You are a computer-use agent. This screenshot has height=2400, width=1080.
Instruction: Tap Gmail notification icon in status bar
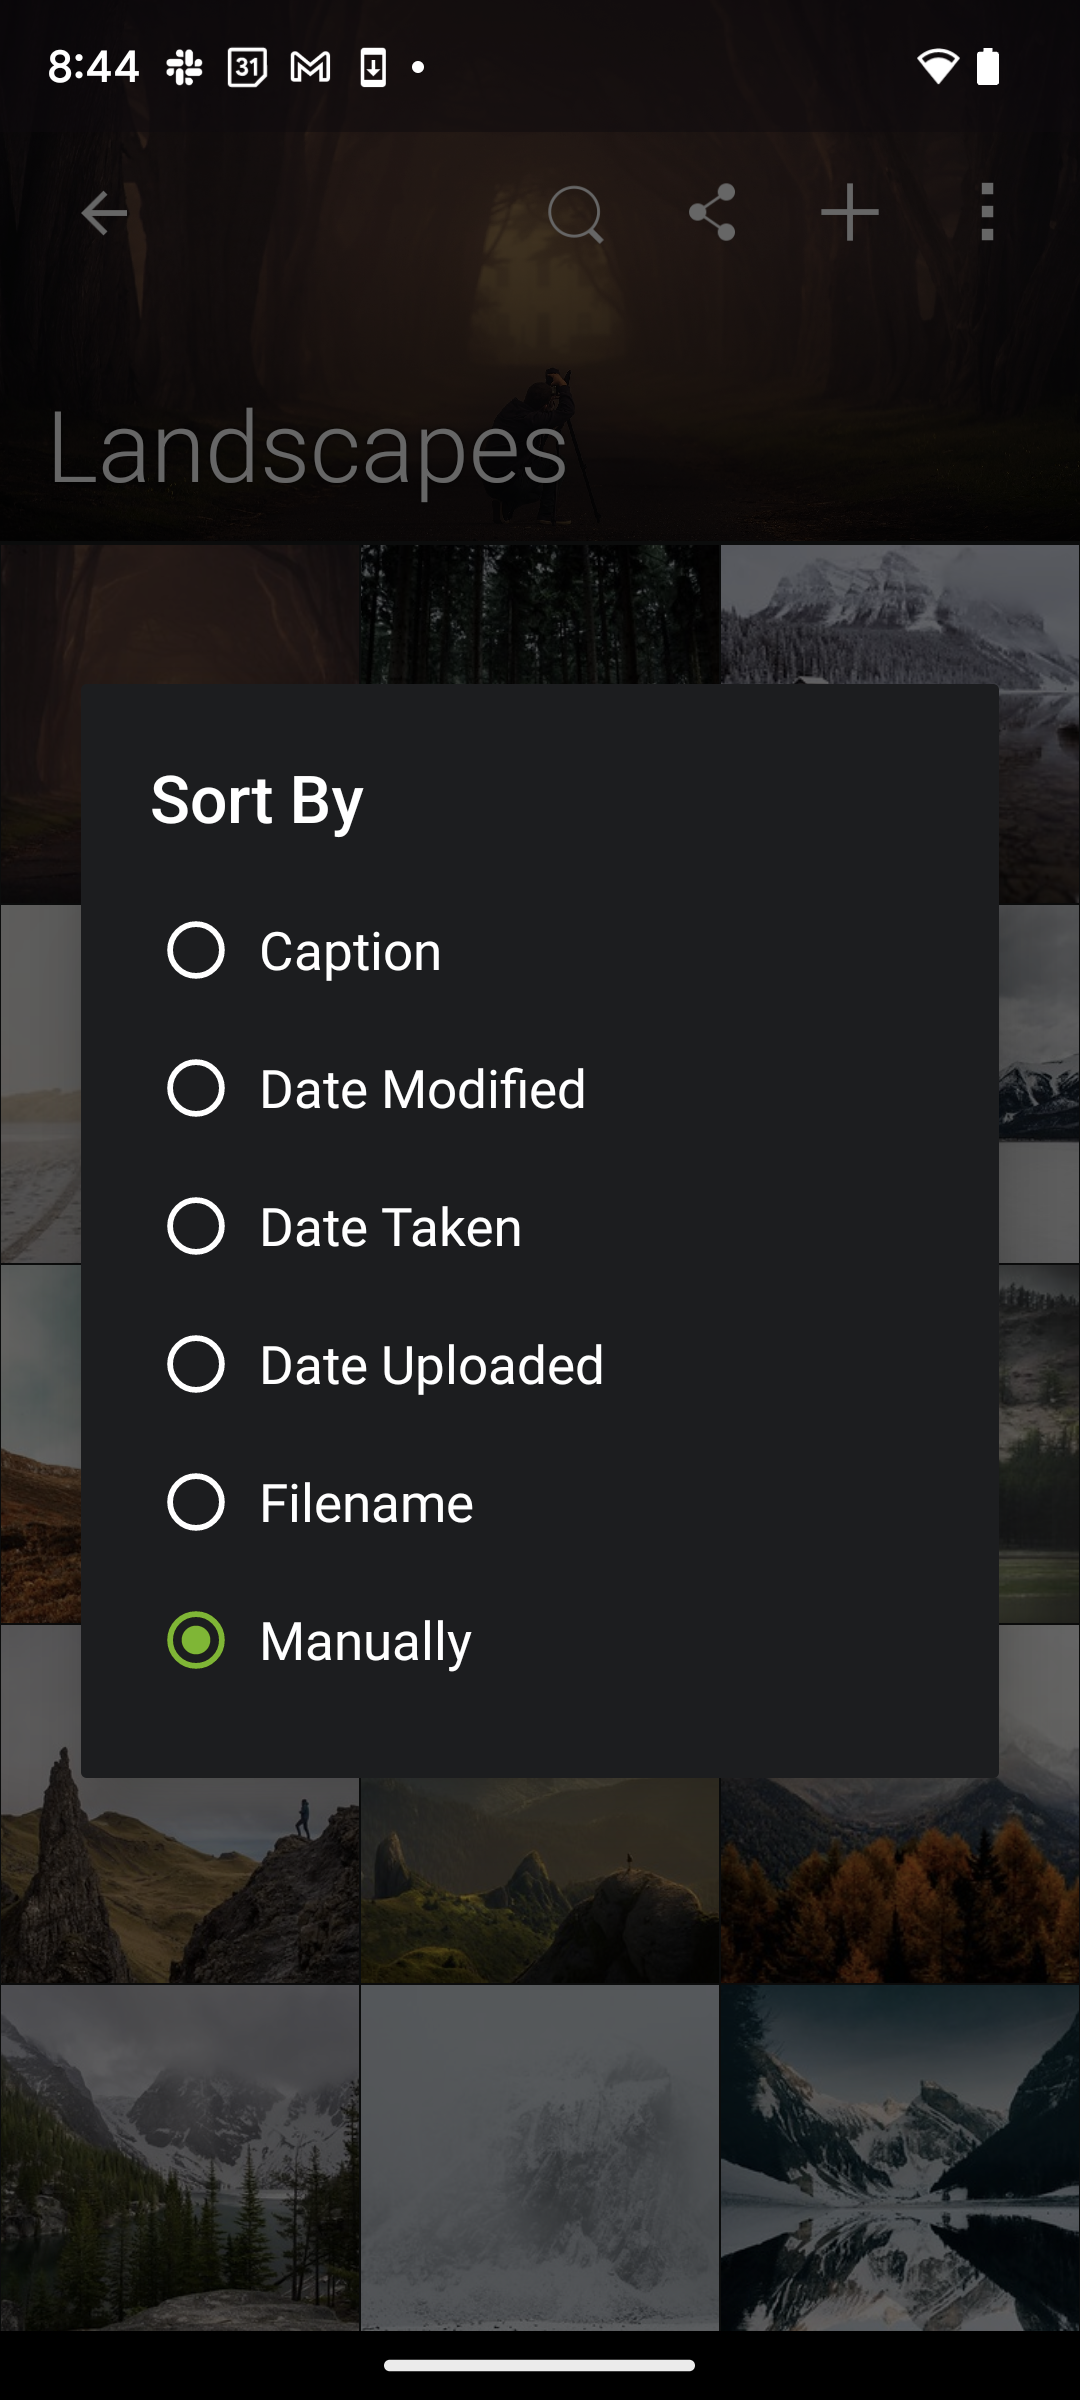pos(310,68)
